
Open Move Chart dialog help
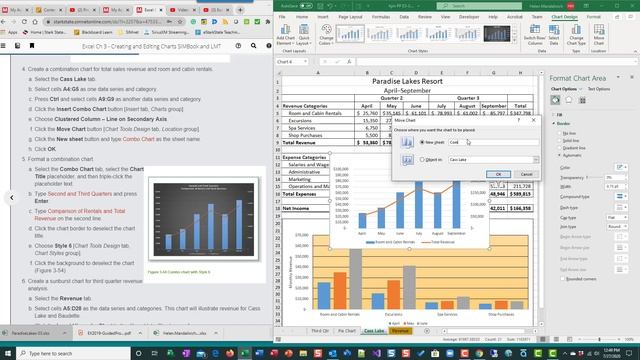pos(519,120)
